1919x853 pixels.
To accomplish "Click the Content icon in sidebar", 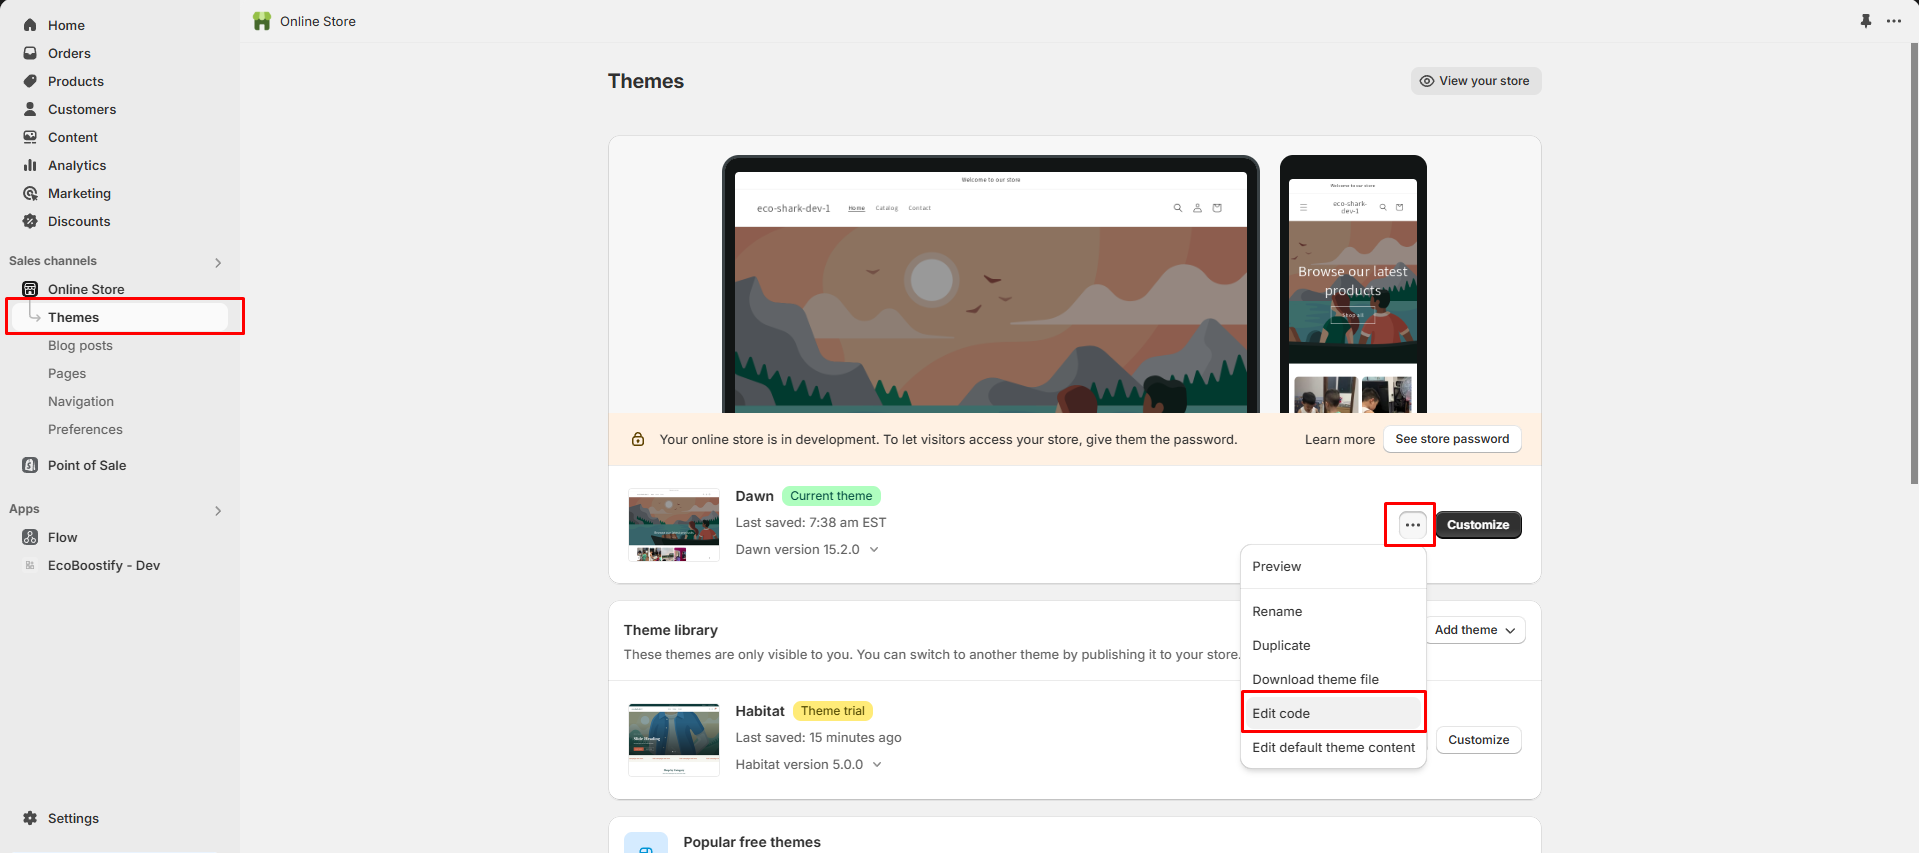I will click(30, 137).
